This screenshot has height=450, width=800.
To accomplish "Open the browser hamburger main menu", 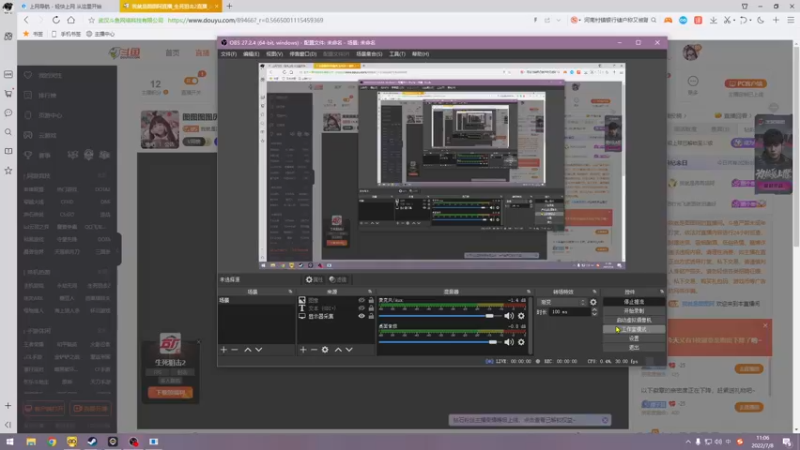I will click(x=790, y=20).
